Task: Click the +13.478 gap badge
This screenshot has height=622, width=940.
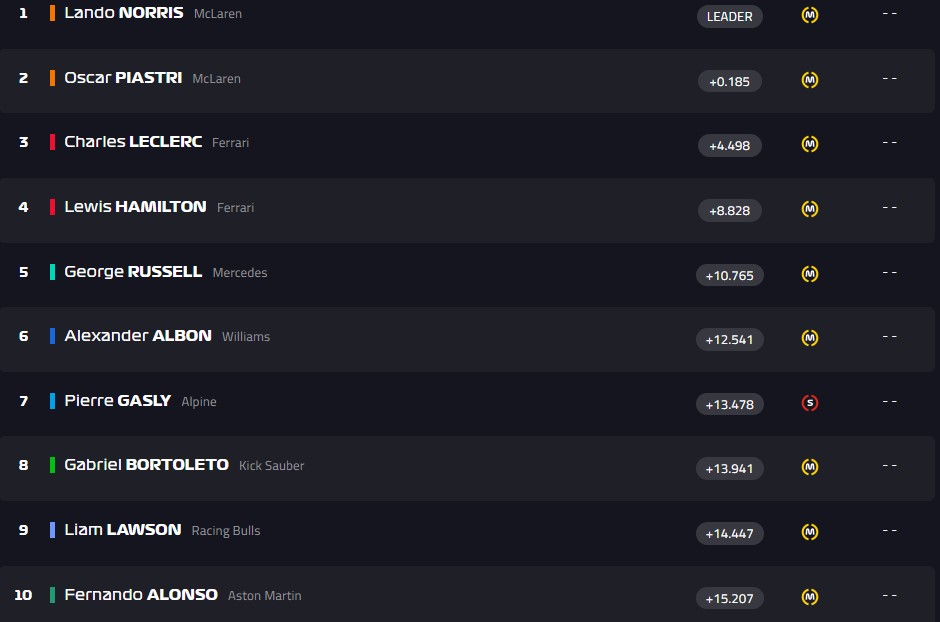Action: [x=730, y=404]
